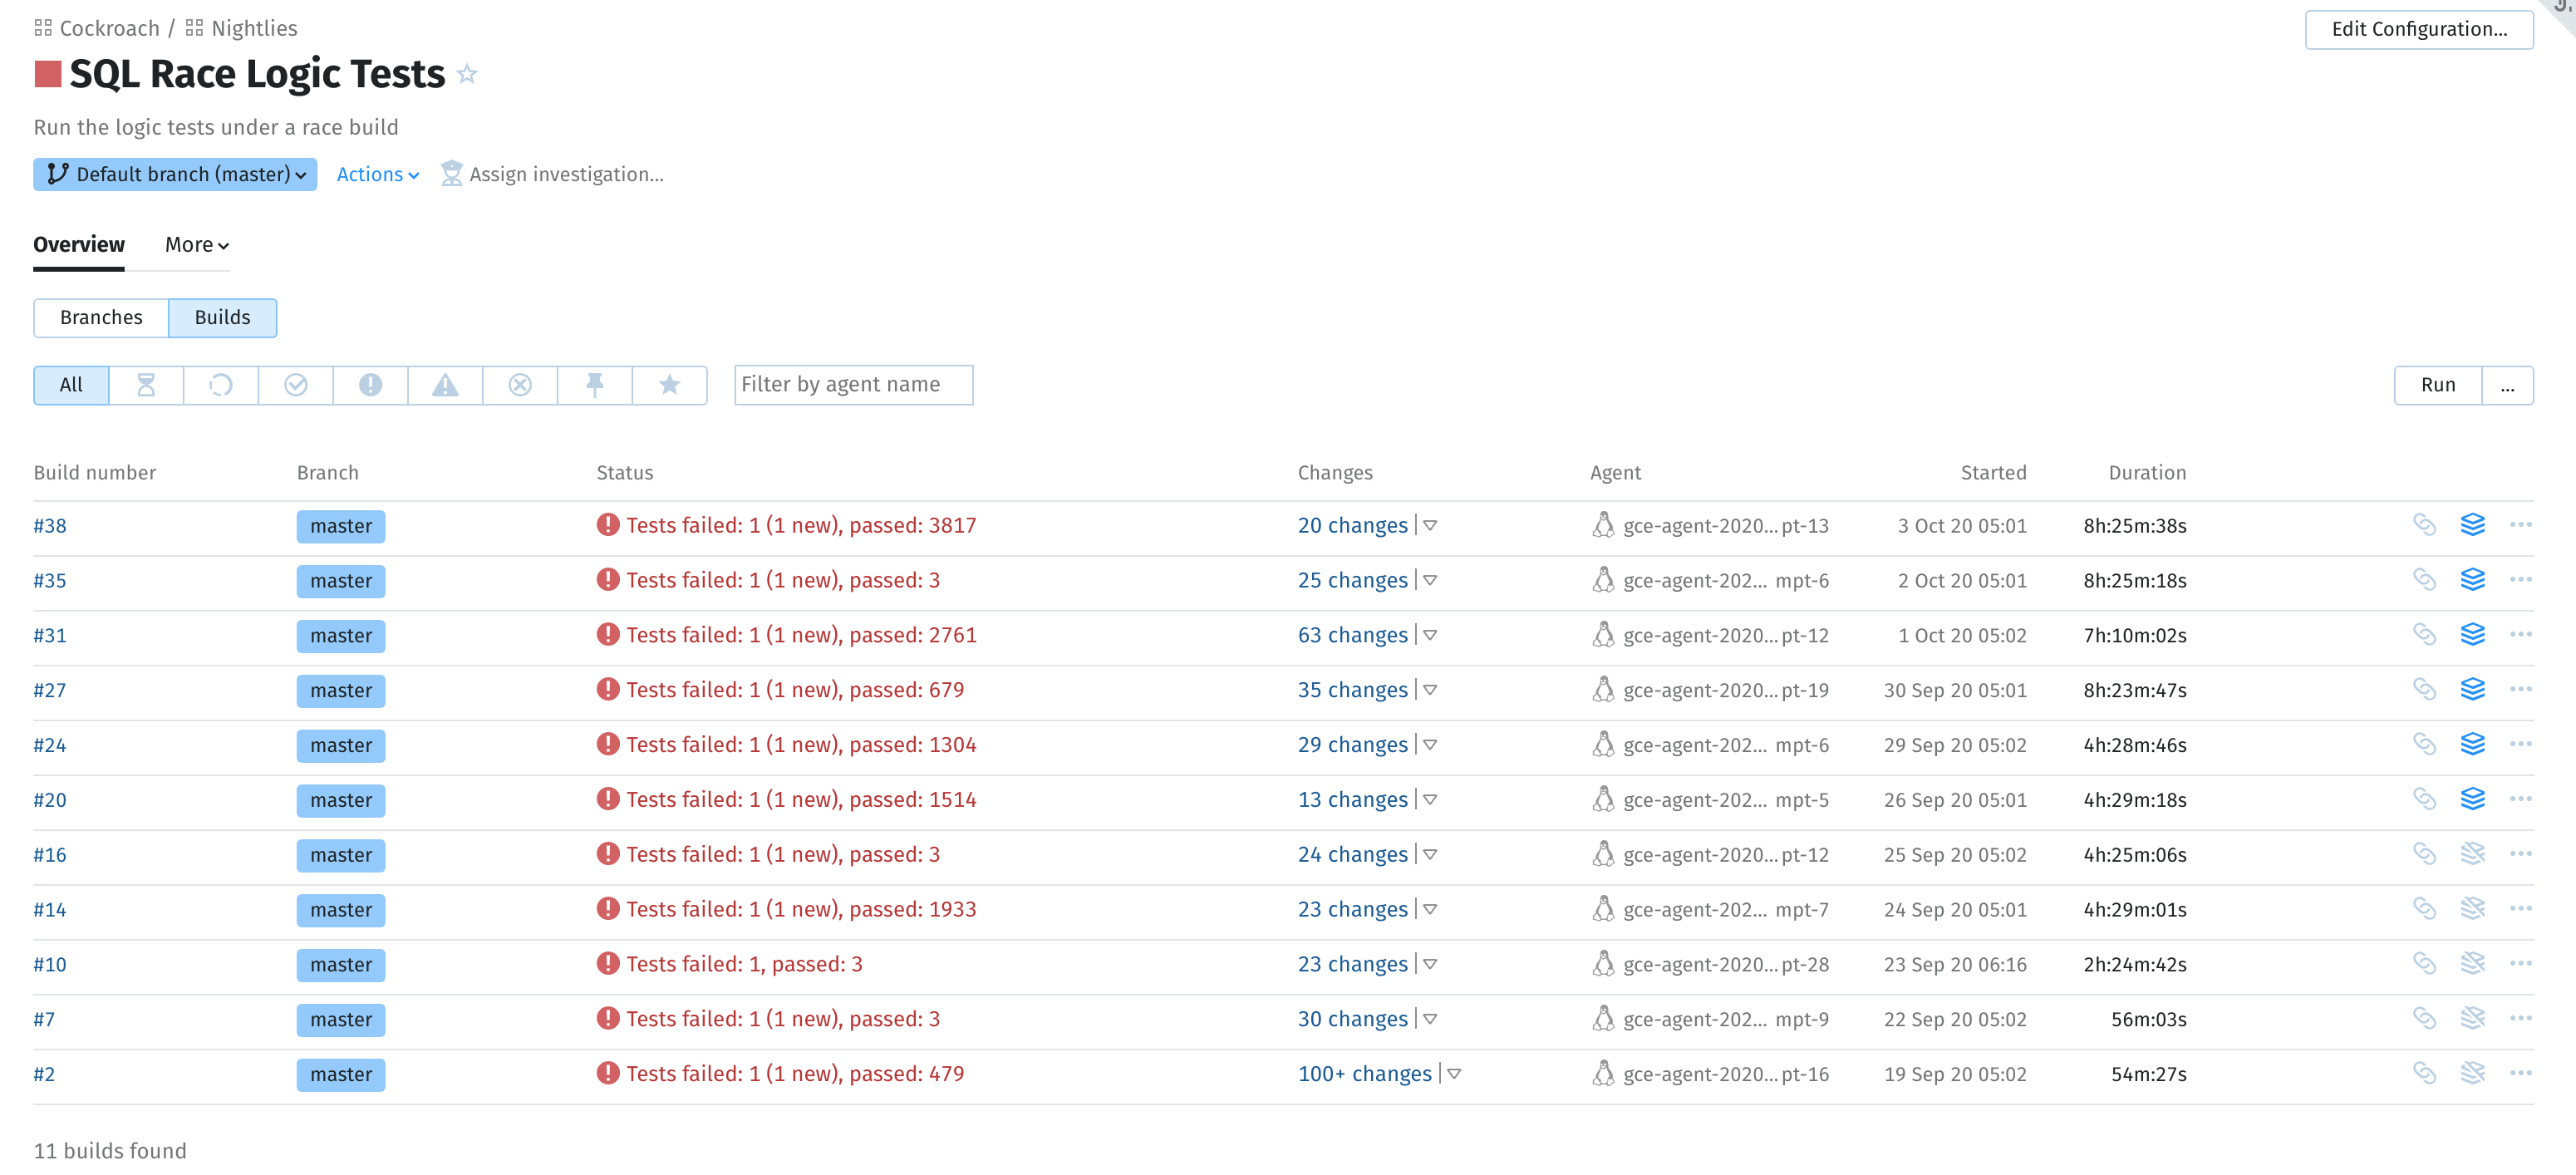
Task: Filter builds by successful status (checkmark icon)
Action: click(295, 385)
